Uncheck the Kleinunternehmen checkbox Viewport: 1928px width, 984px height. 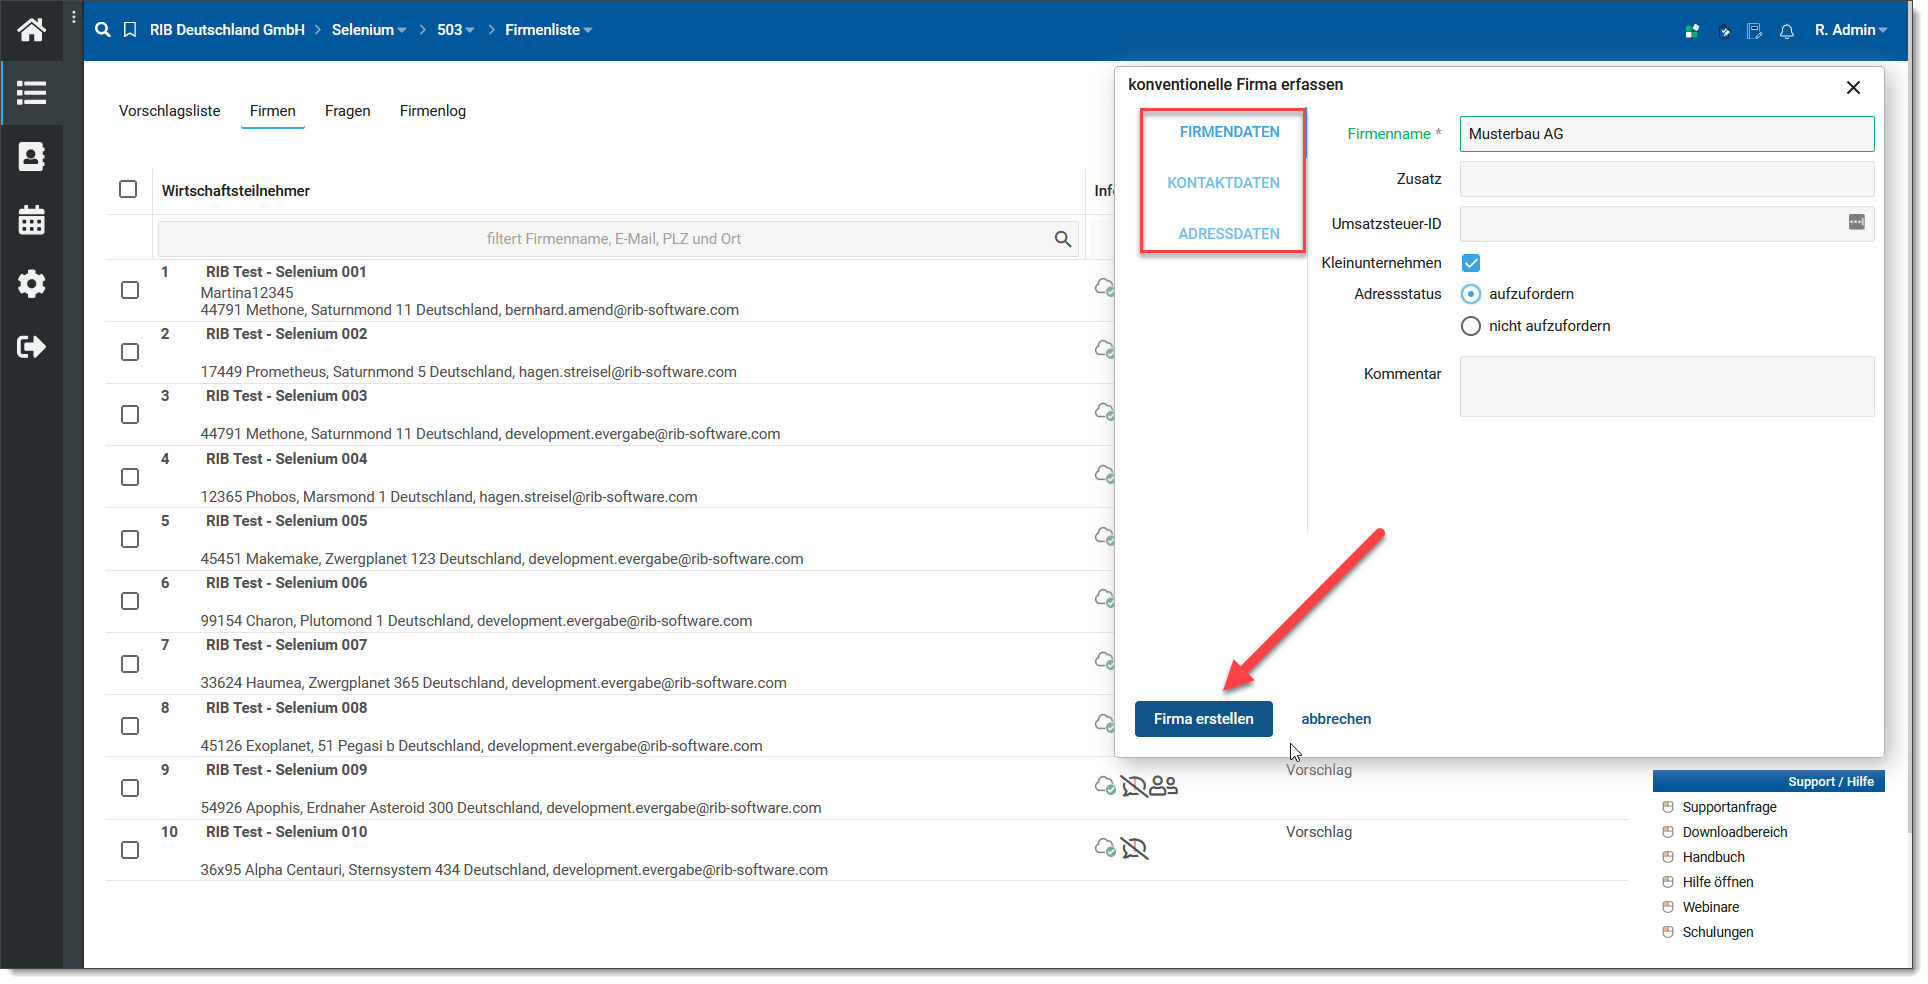pyautogui.click(x=1471, y=263)
